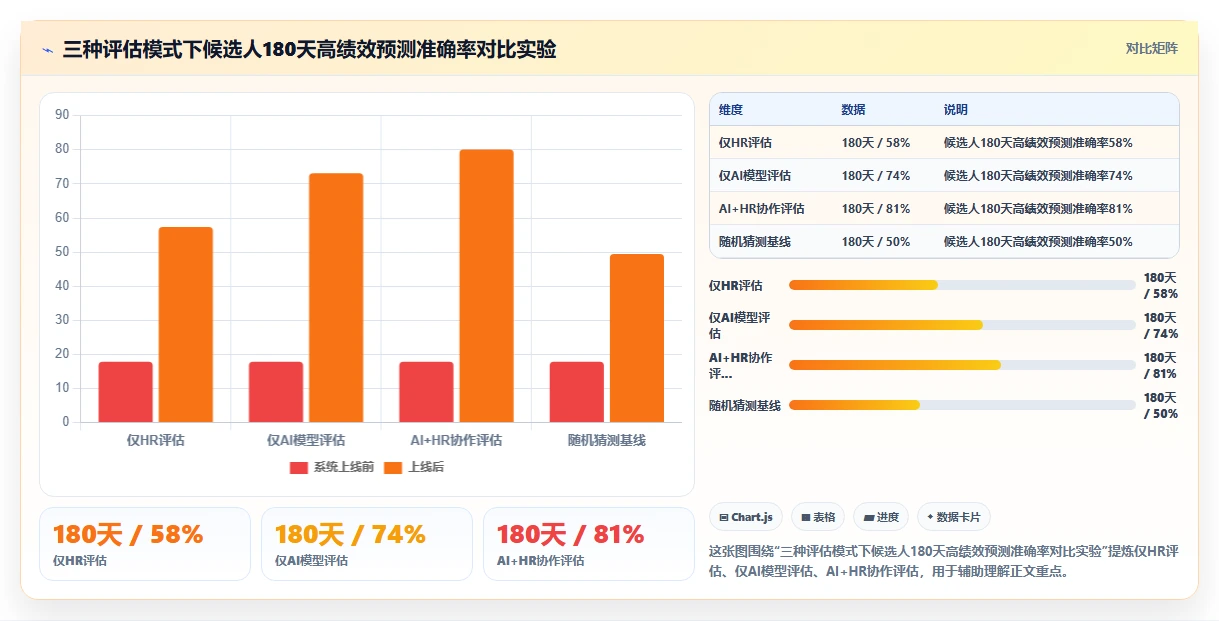Select the Chart.js tag chip
The image size is (1219, 621).
(x=746, y=517)
